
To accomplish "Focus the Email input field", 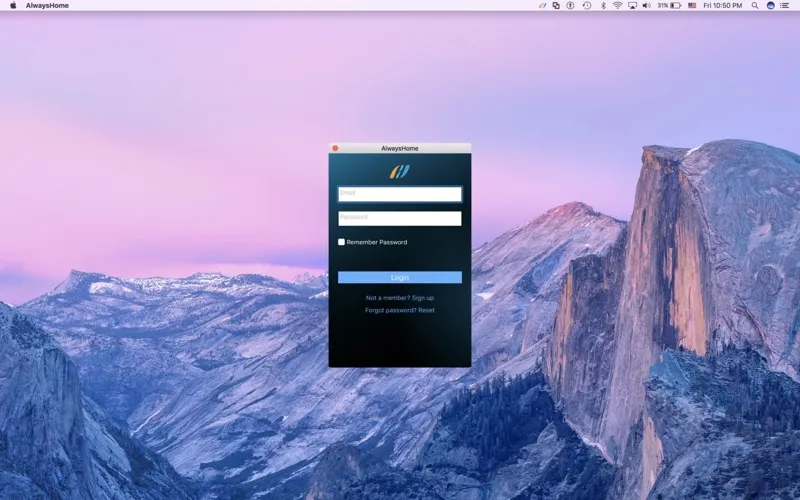I will point(400,194).
